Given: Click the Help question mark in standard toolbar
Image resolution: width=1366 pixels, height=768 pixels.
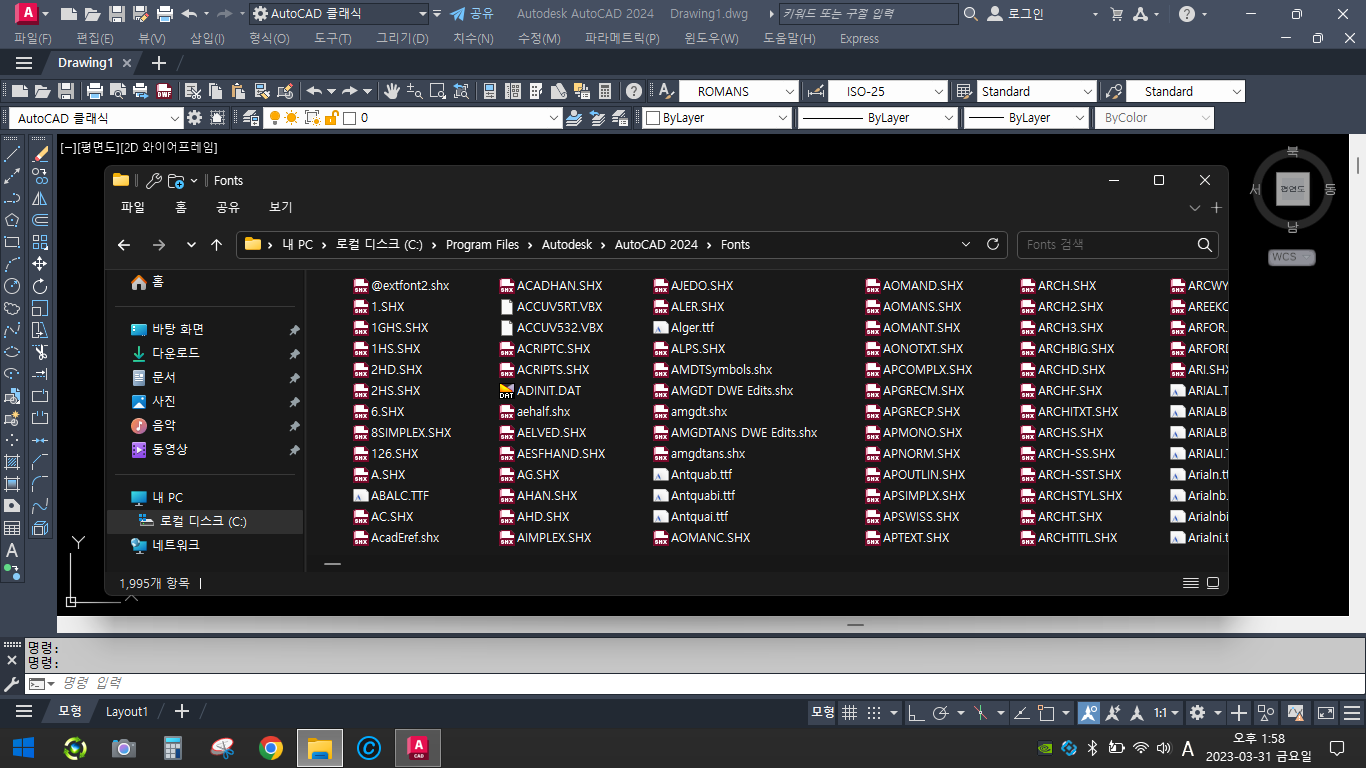Looking at the screenshot, I should pos(634,91).
